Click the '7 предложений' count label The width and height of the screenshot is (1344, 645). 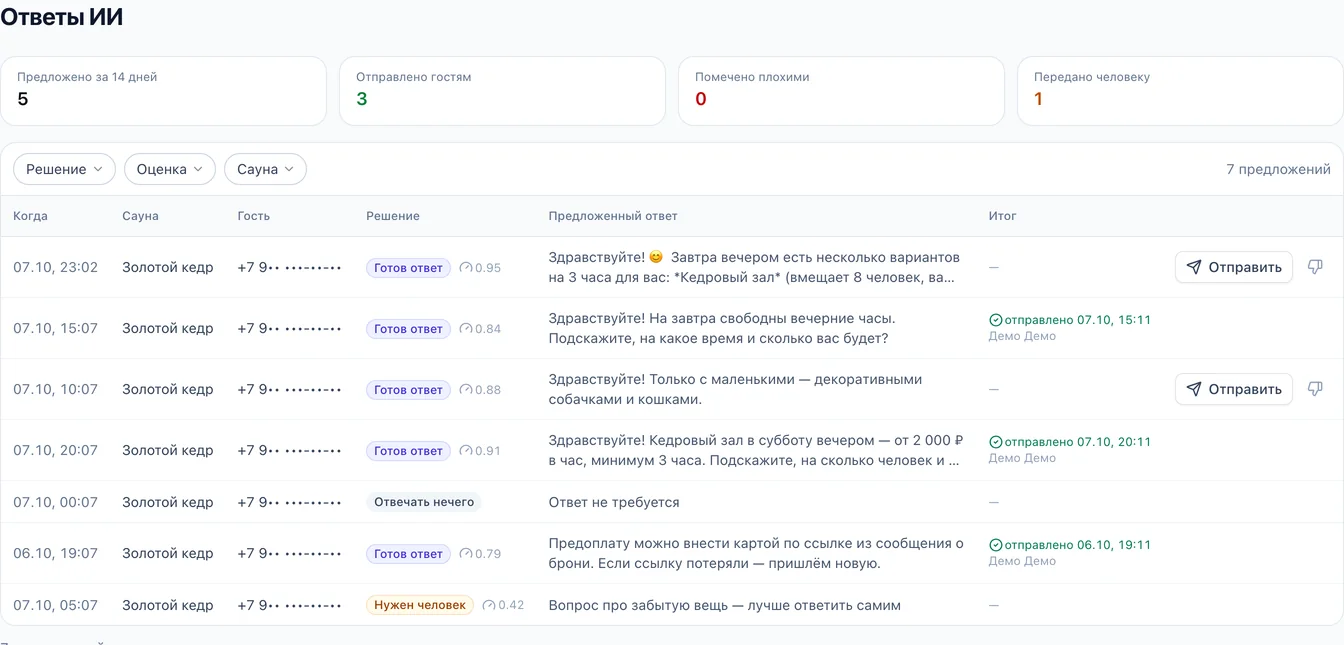pos(1278,169)
